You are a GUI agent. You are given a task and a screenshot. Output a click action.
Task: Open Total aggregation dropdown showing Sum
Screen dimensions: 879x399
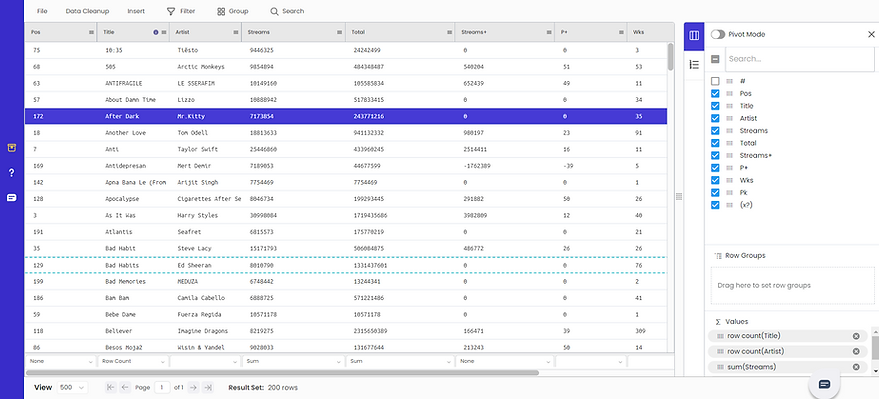400,361
